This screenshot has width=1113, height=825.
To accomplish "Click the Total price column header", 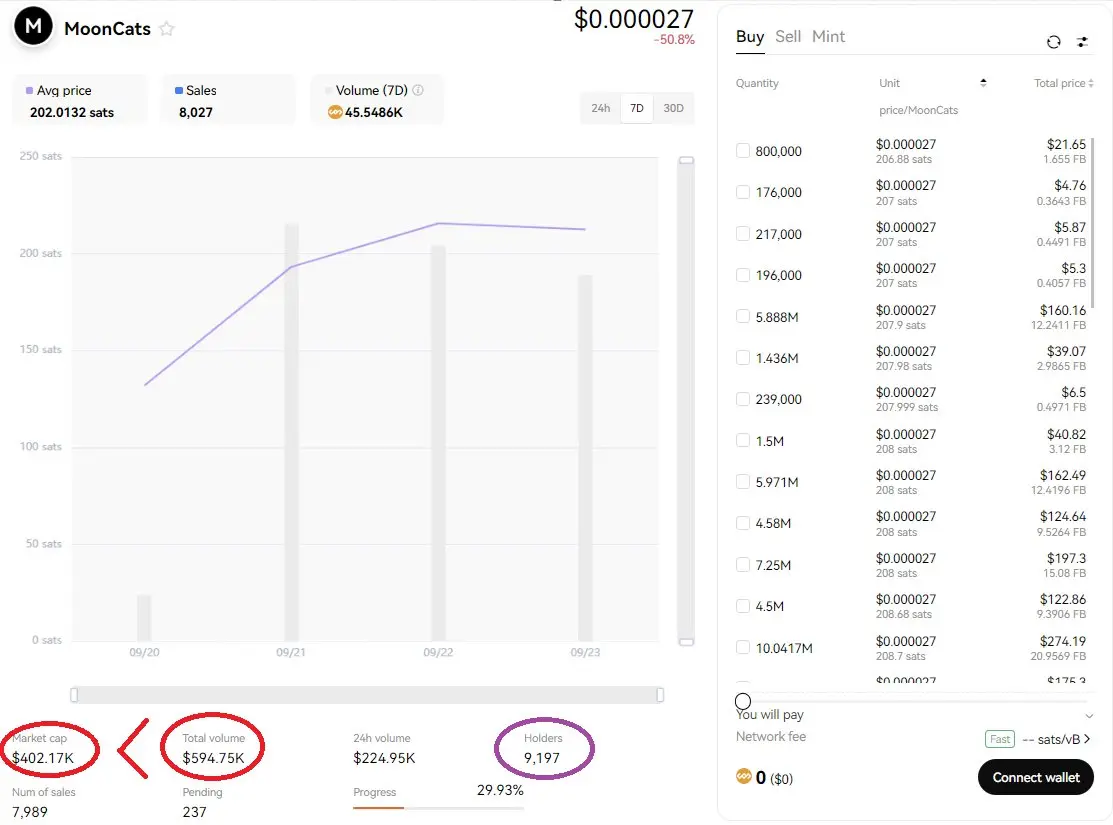I will tap(1059, 83).
